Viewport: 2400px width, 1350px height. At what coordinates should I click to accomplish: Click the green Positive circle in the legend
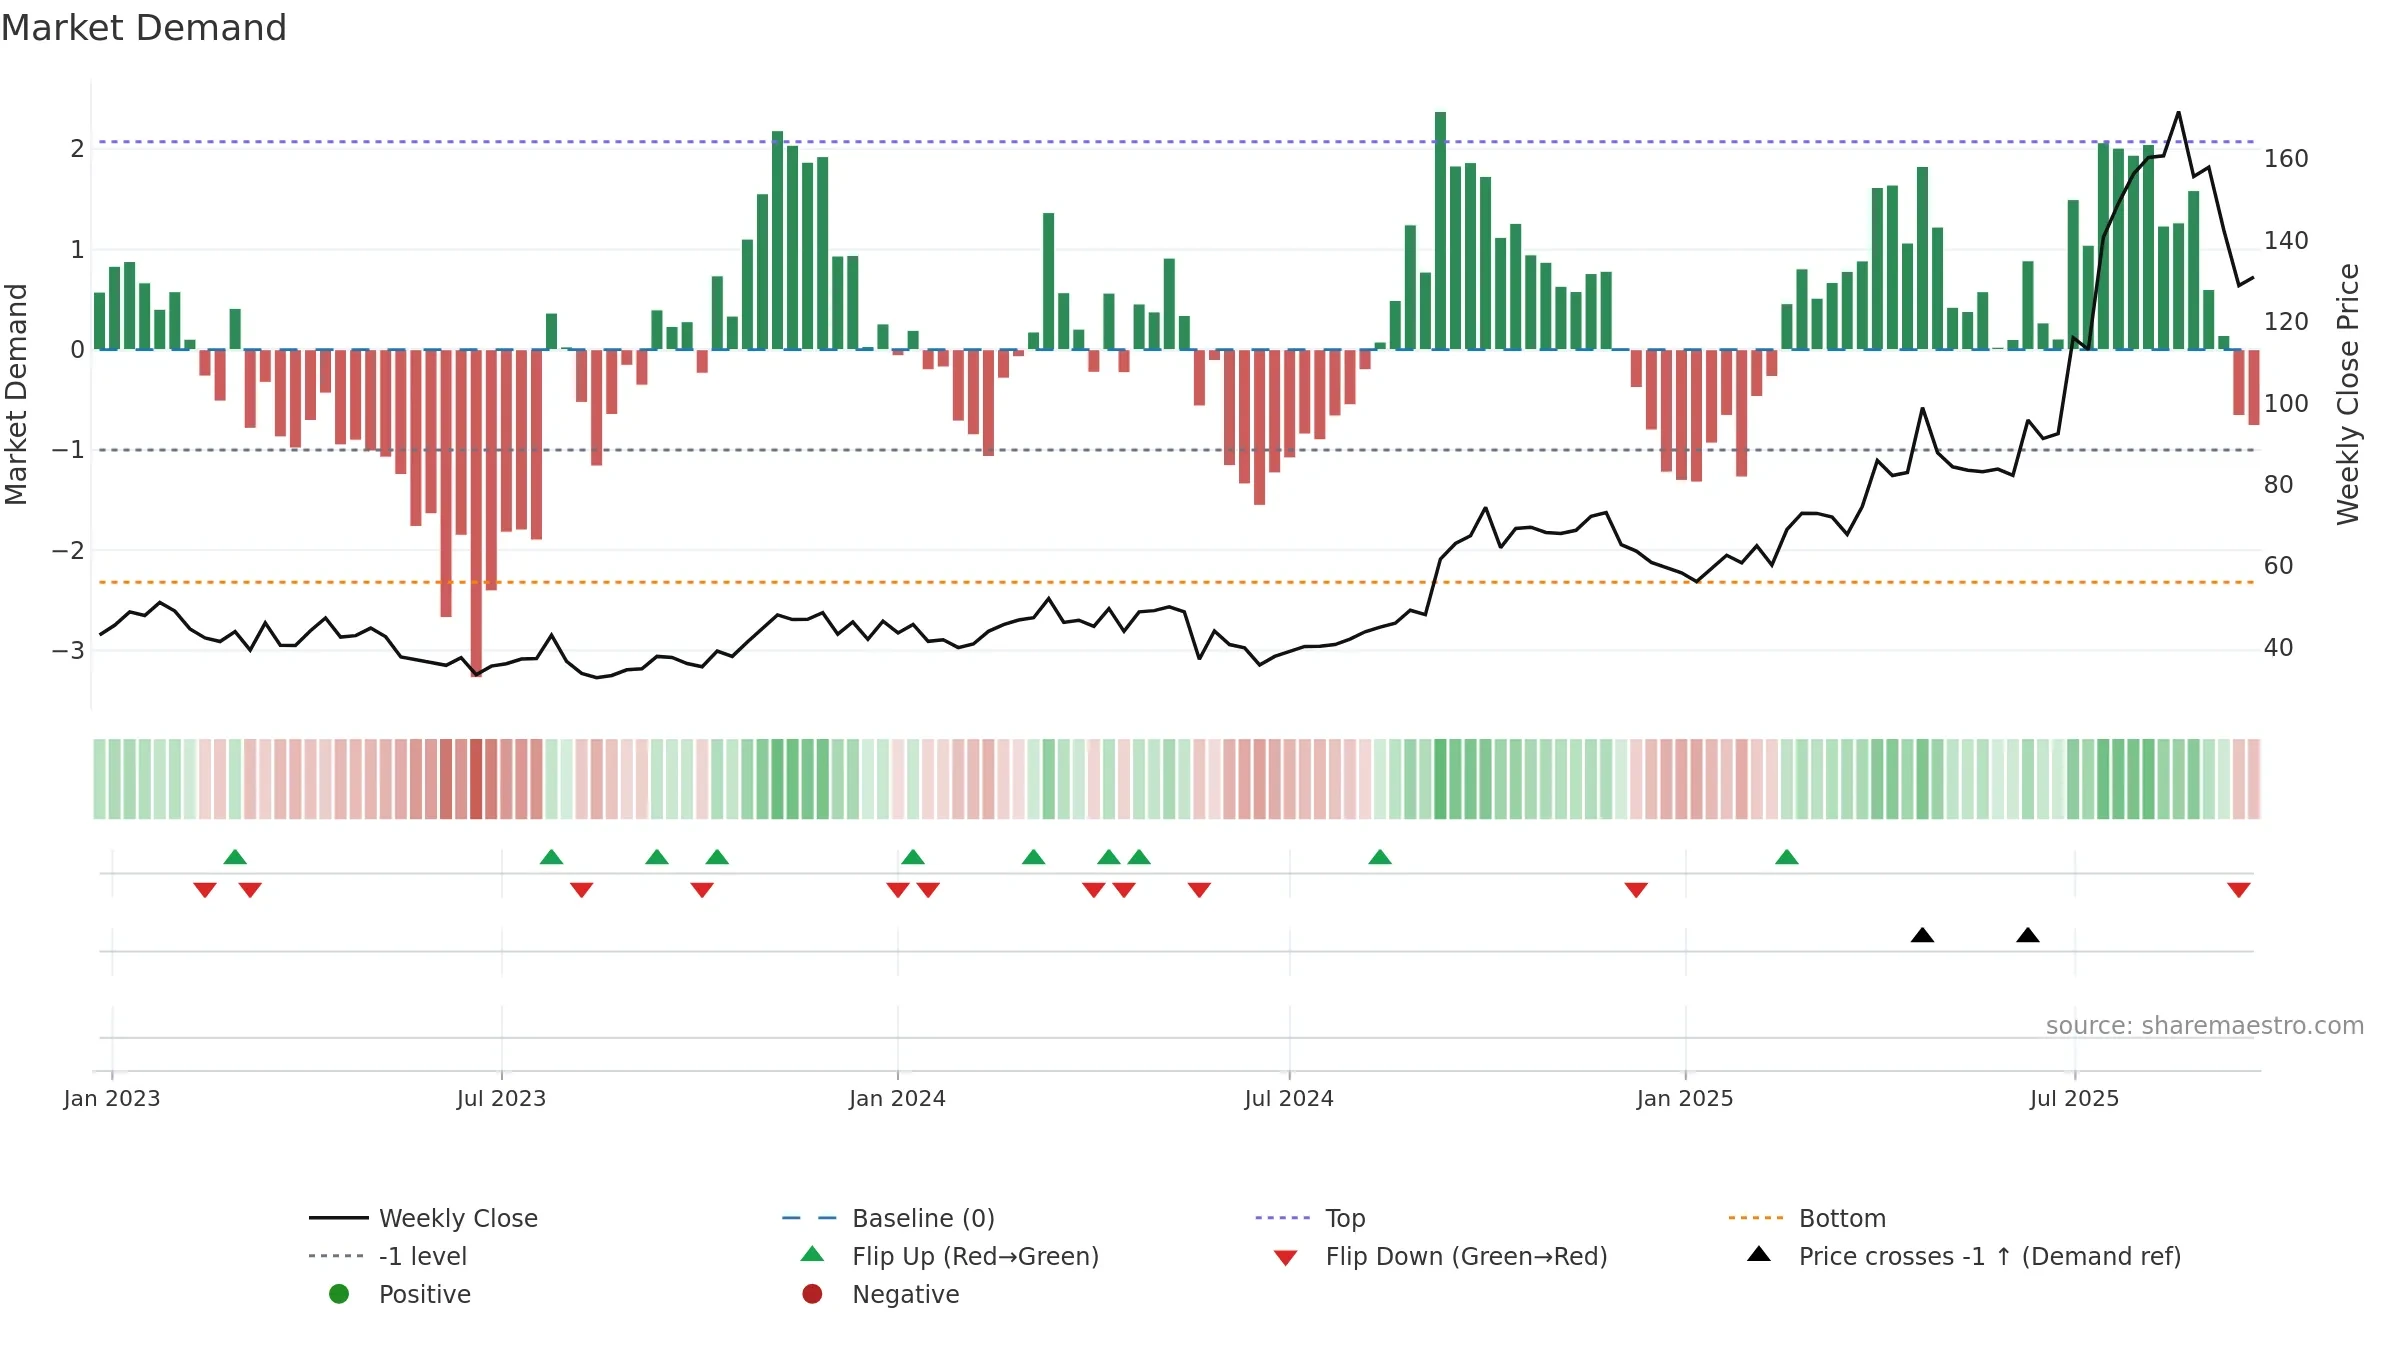point(339,1294)
